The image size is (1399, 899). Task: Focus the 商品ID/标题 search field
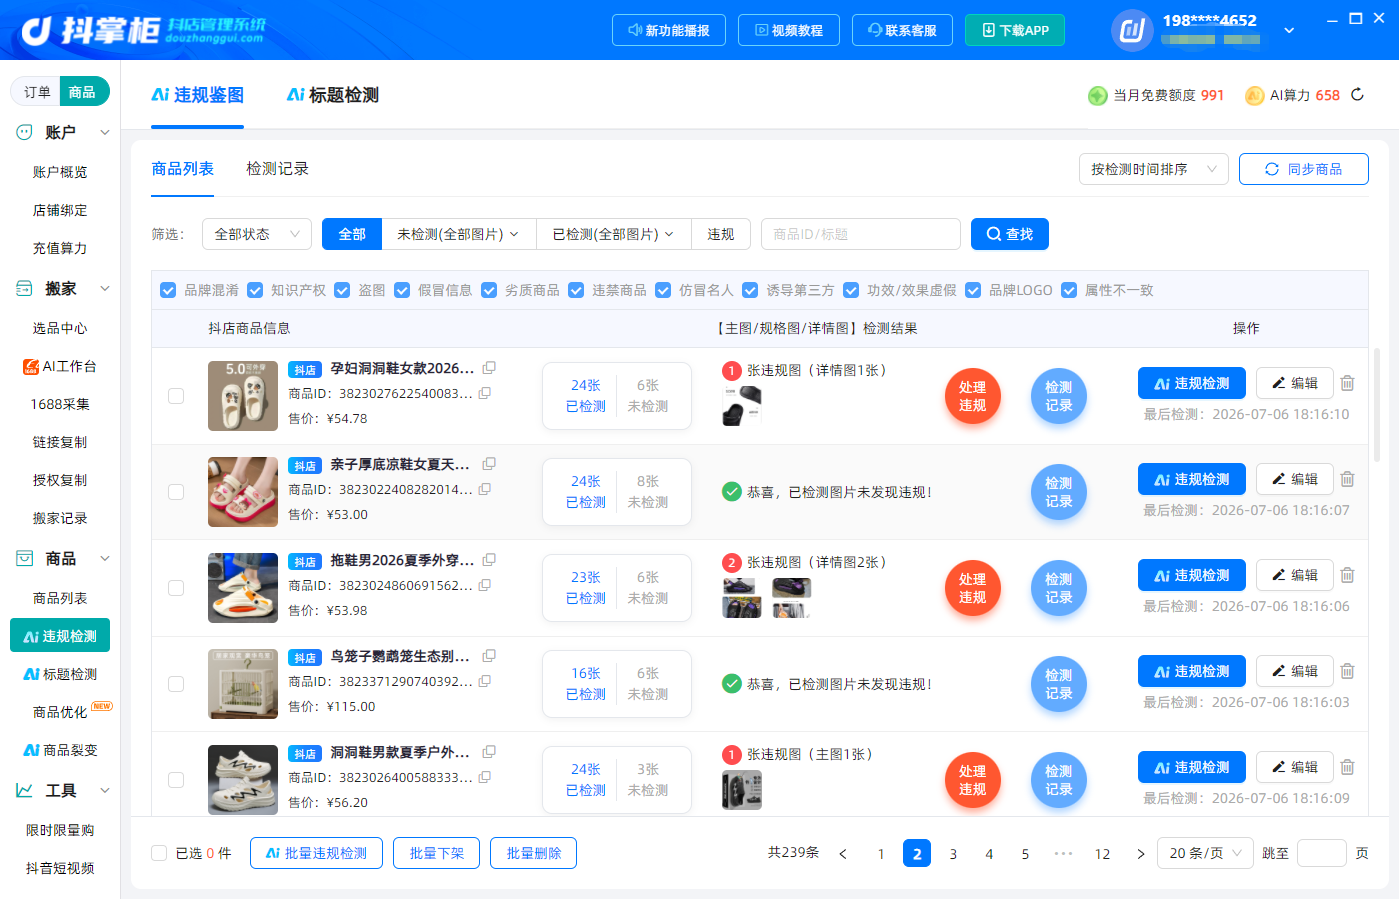(860, 234)
